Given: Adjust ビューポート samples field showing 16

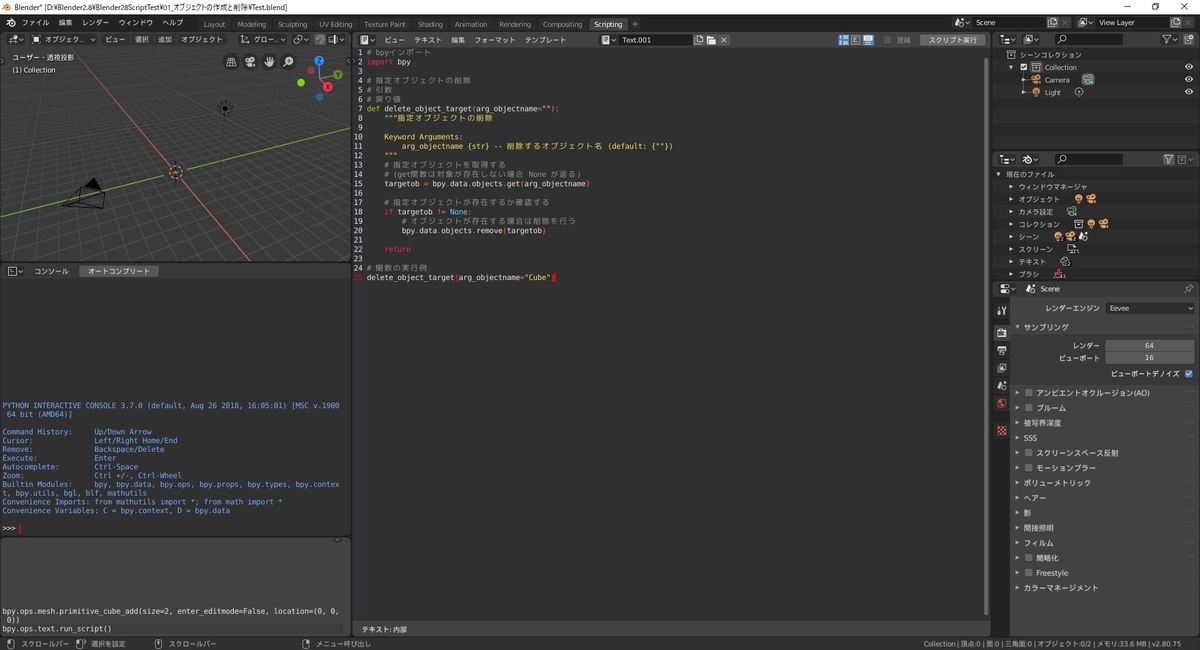Looking at the screenshot, I should click(x=1149, y=357).
